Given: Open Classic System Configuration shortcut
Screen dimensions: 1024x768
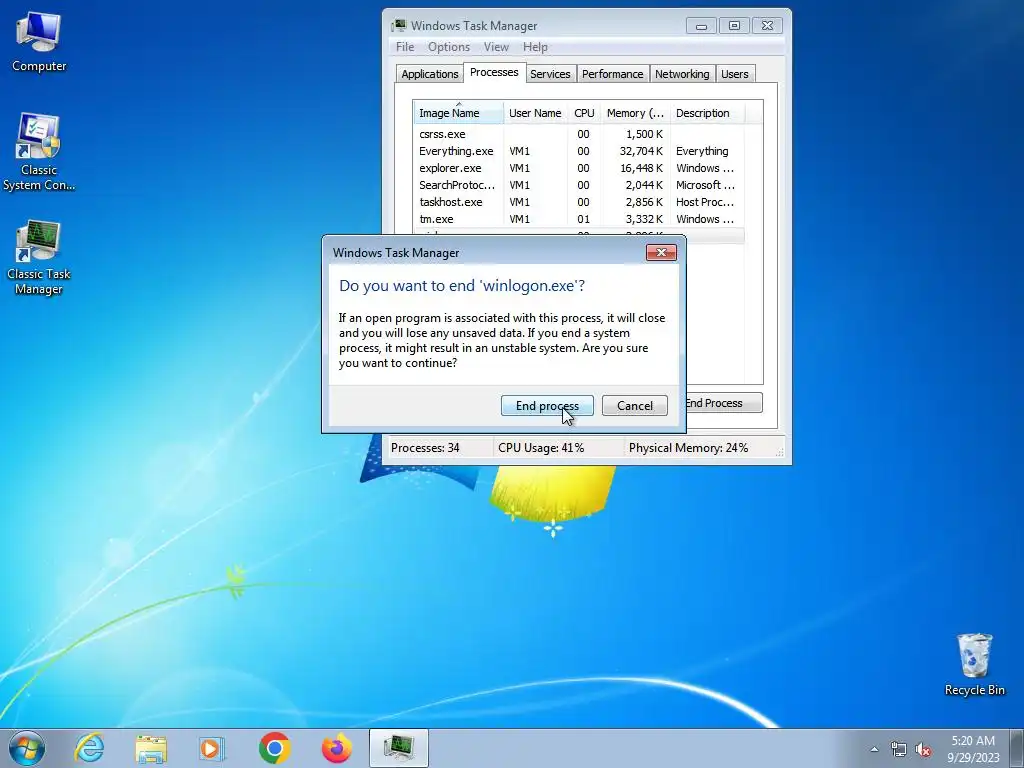Looking at the screenshot, I should tap(39, 152).
